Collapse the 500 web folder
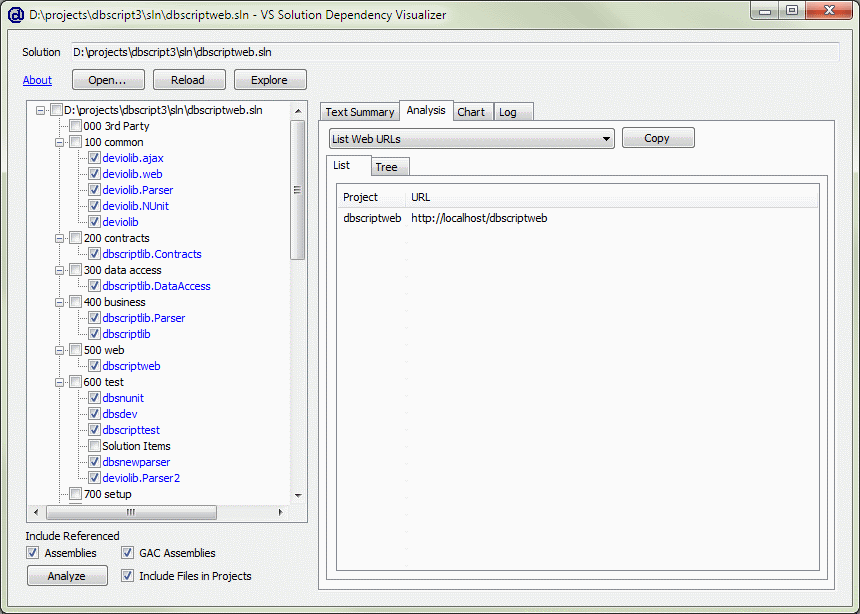Viewport: 860px width, 614px height. pyautogui.click(x=59, y=350)
